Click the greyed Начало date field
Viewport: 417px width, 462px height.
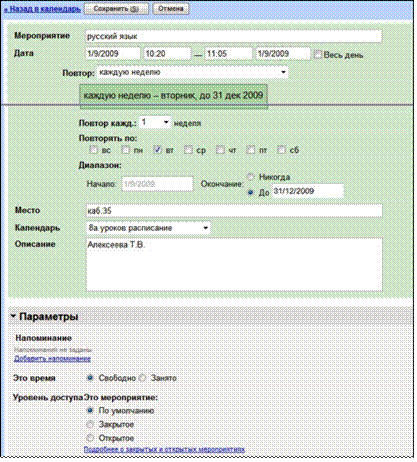pos(157,184)
